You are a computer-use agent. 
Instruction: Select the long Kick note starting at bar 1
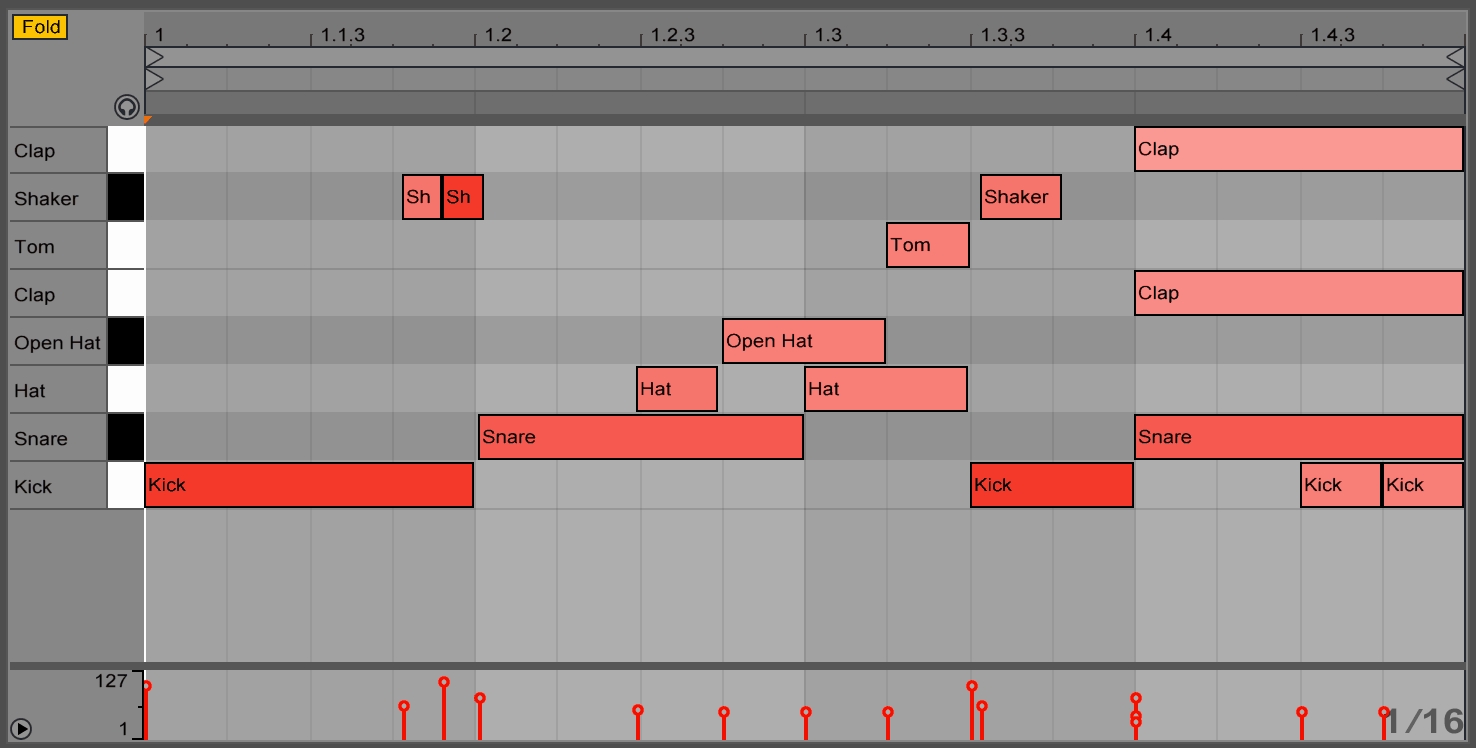tap(309, 485)
